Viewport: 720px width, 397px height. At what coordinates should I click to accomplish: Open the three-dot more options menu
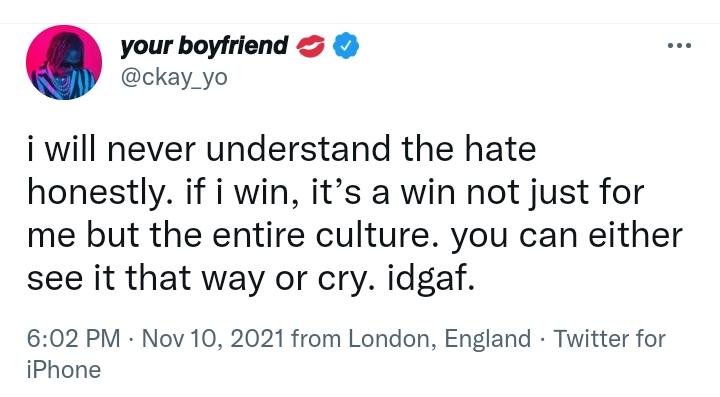pyautogui.click(x=680, y=45)
